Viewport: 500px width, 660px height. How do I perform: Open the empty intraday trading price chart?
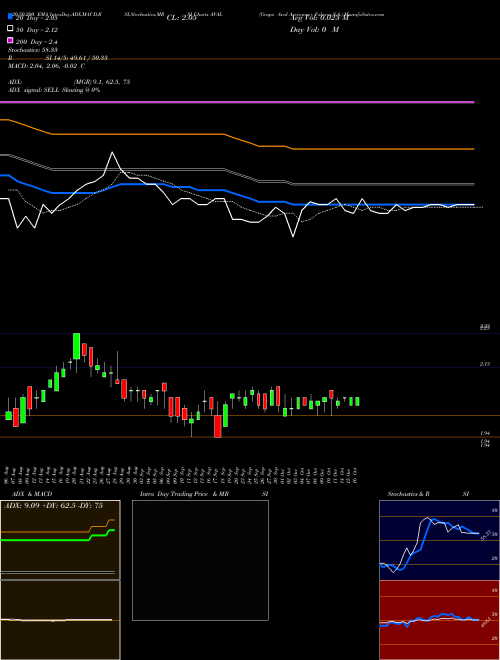click(x=200, y=560)
